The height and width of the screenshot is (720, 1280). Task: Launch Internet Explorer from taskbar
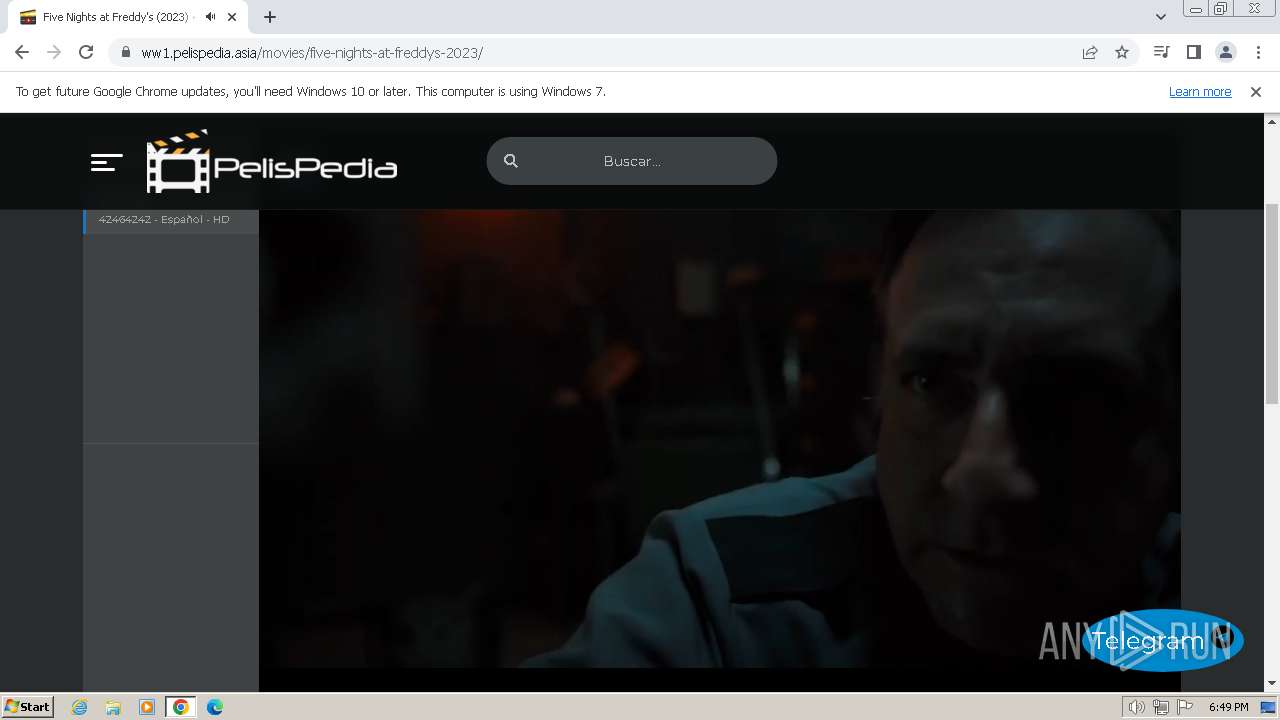click(79, 707)
